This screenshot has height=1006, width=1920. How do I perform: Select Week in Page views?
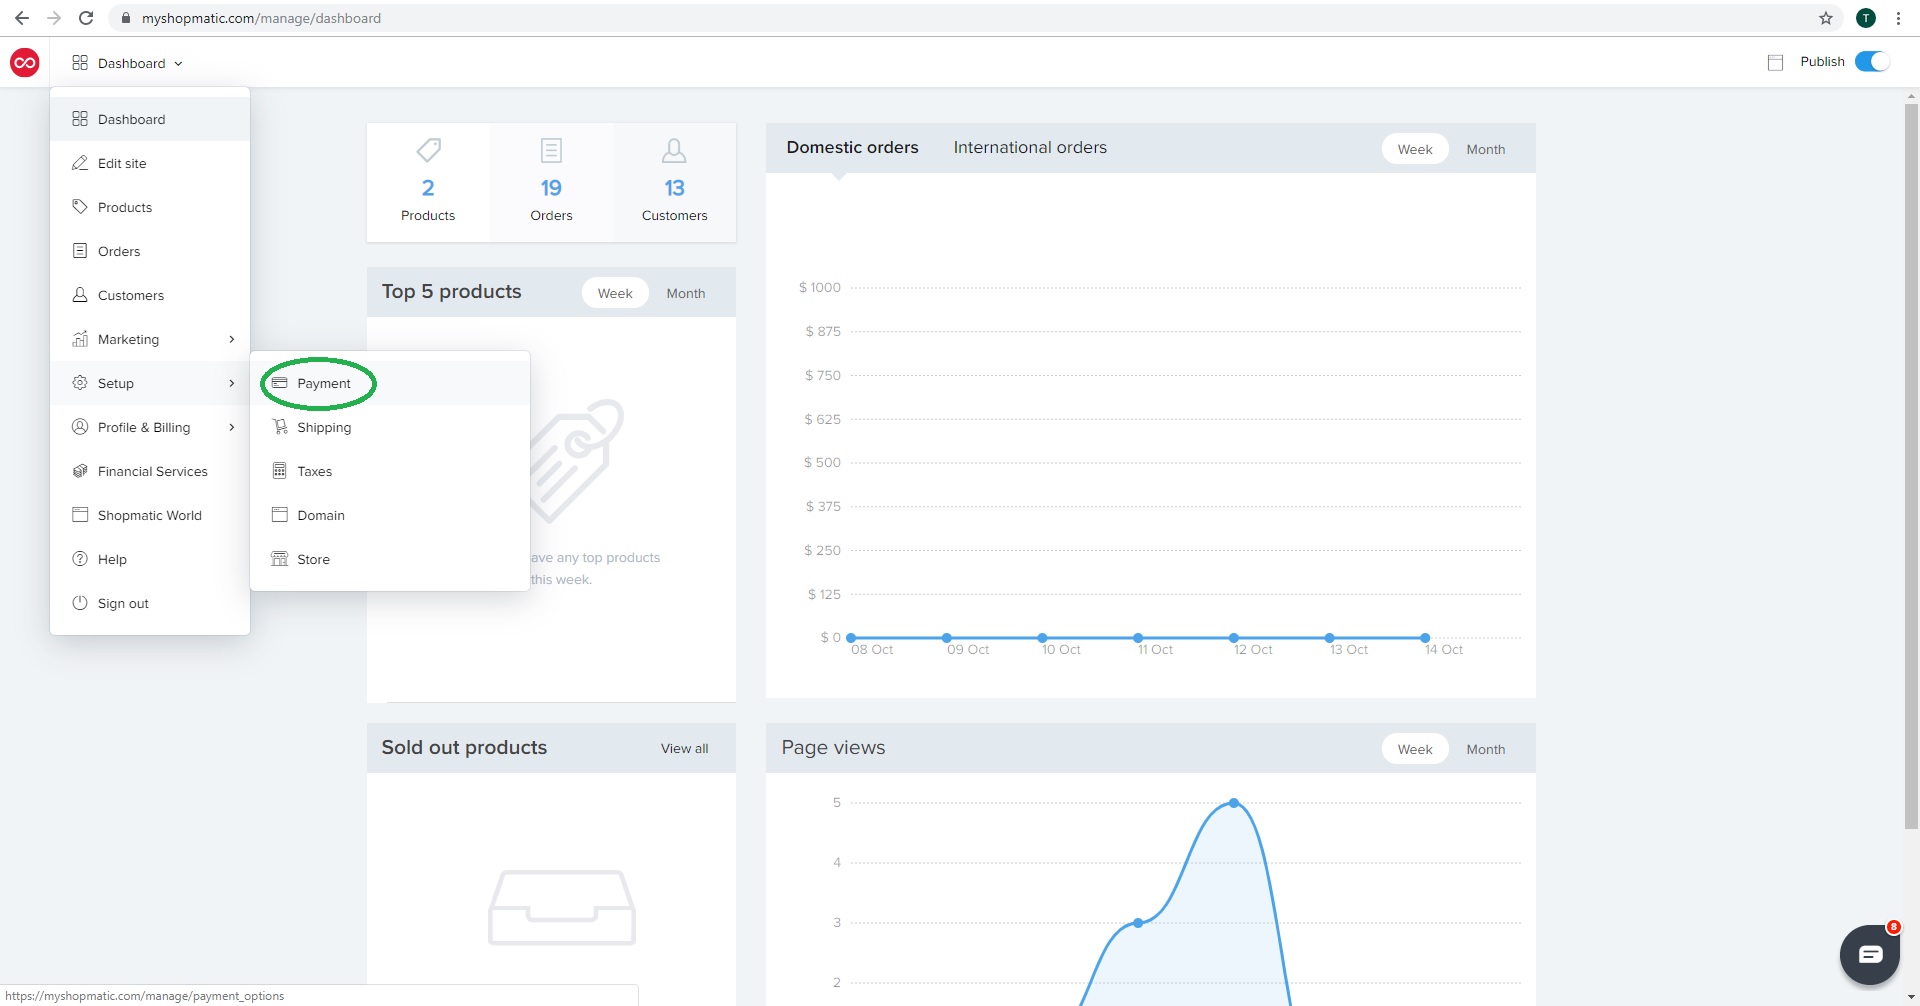(x=1415, y=749)
